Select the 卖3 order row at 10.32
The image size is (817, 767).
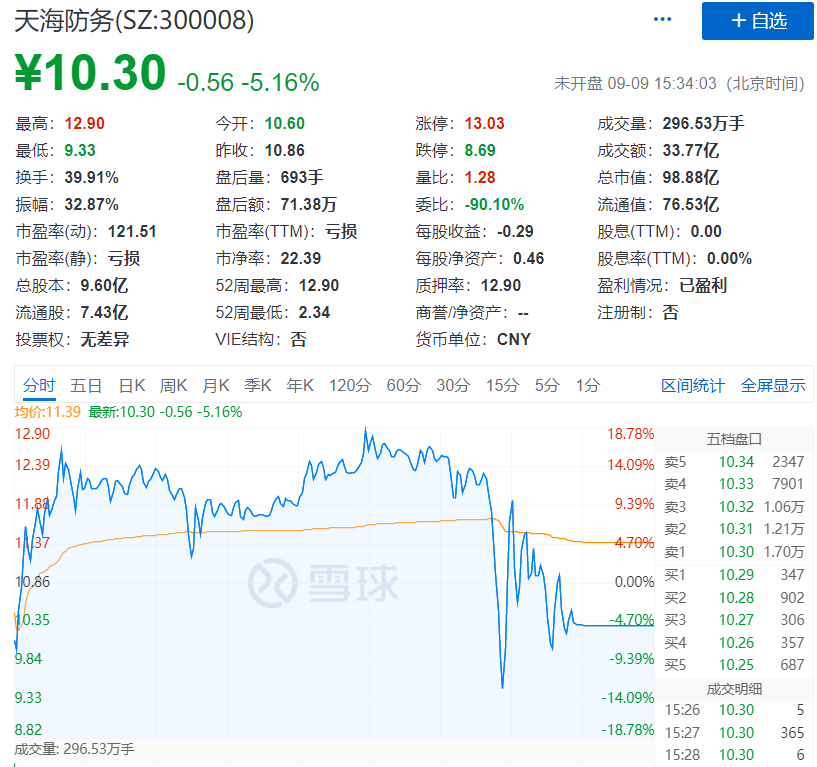coord(734,507)
